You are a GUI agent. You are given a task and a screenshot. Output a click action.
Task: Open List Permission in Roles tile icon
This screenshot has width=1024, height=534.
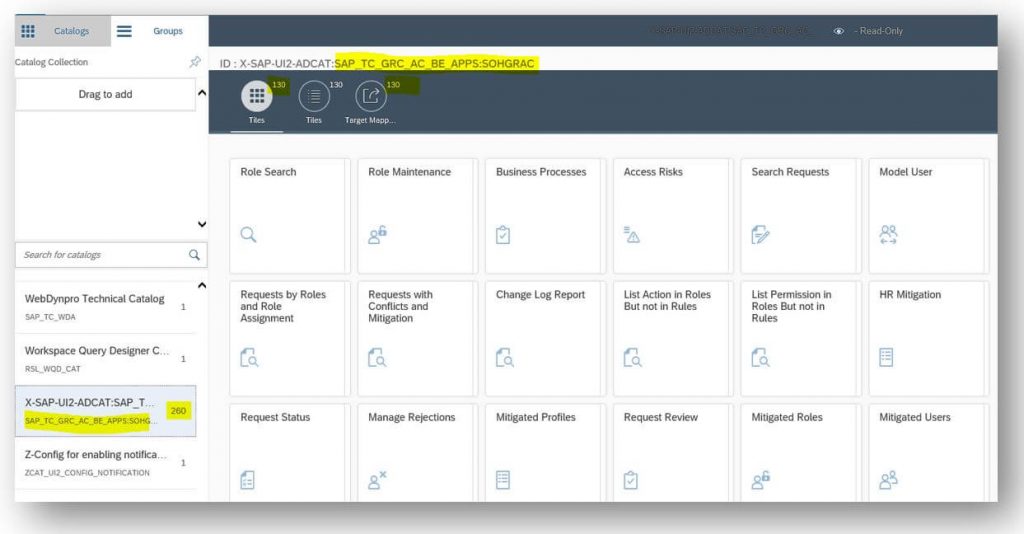(760, 357)
